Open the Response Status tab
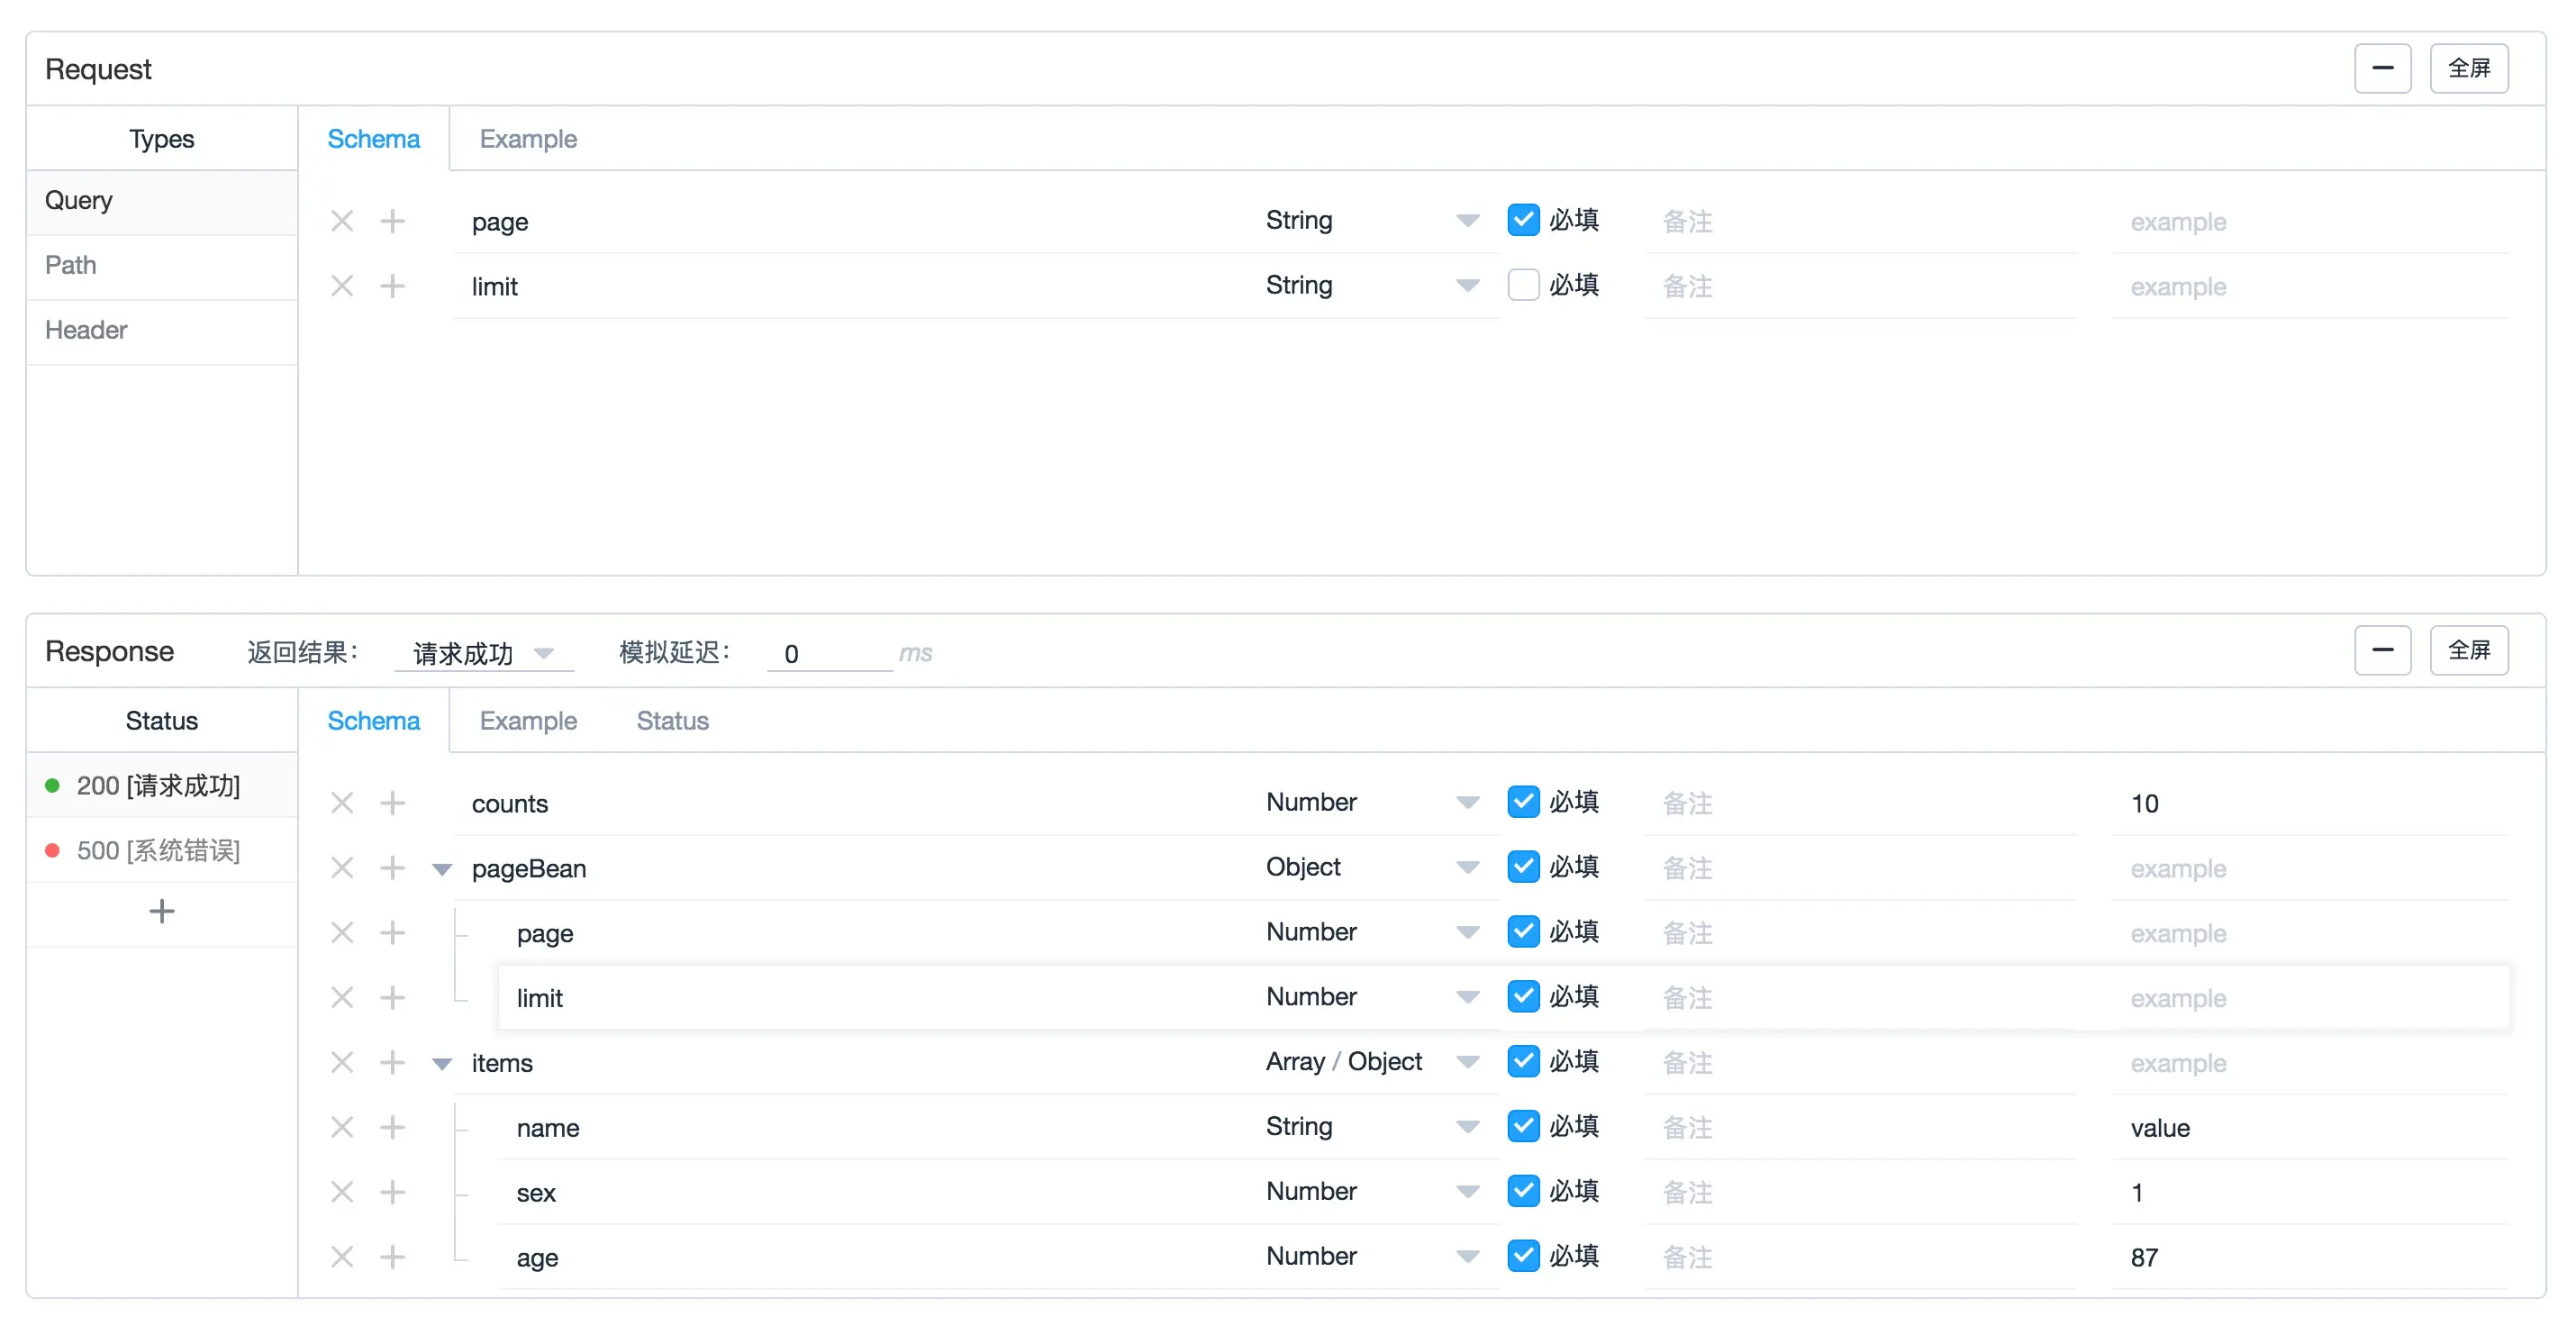The image size is (2576, 1326). [672, 721]
